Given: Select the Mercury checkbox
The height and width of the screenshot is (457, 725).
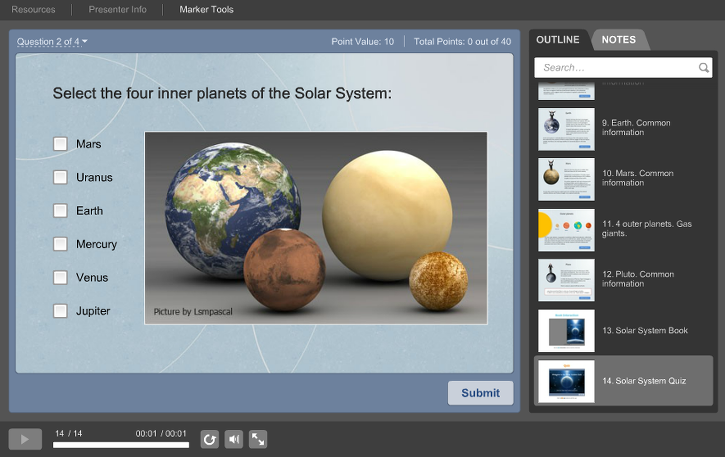Looking at the screenshot, I should pos(60,244).
